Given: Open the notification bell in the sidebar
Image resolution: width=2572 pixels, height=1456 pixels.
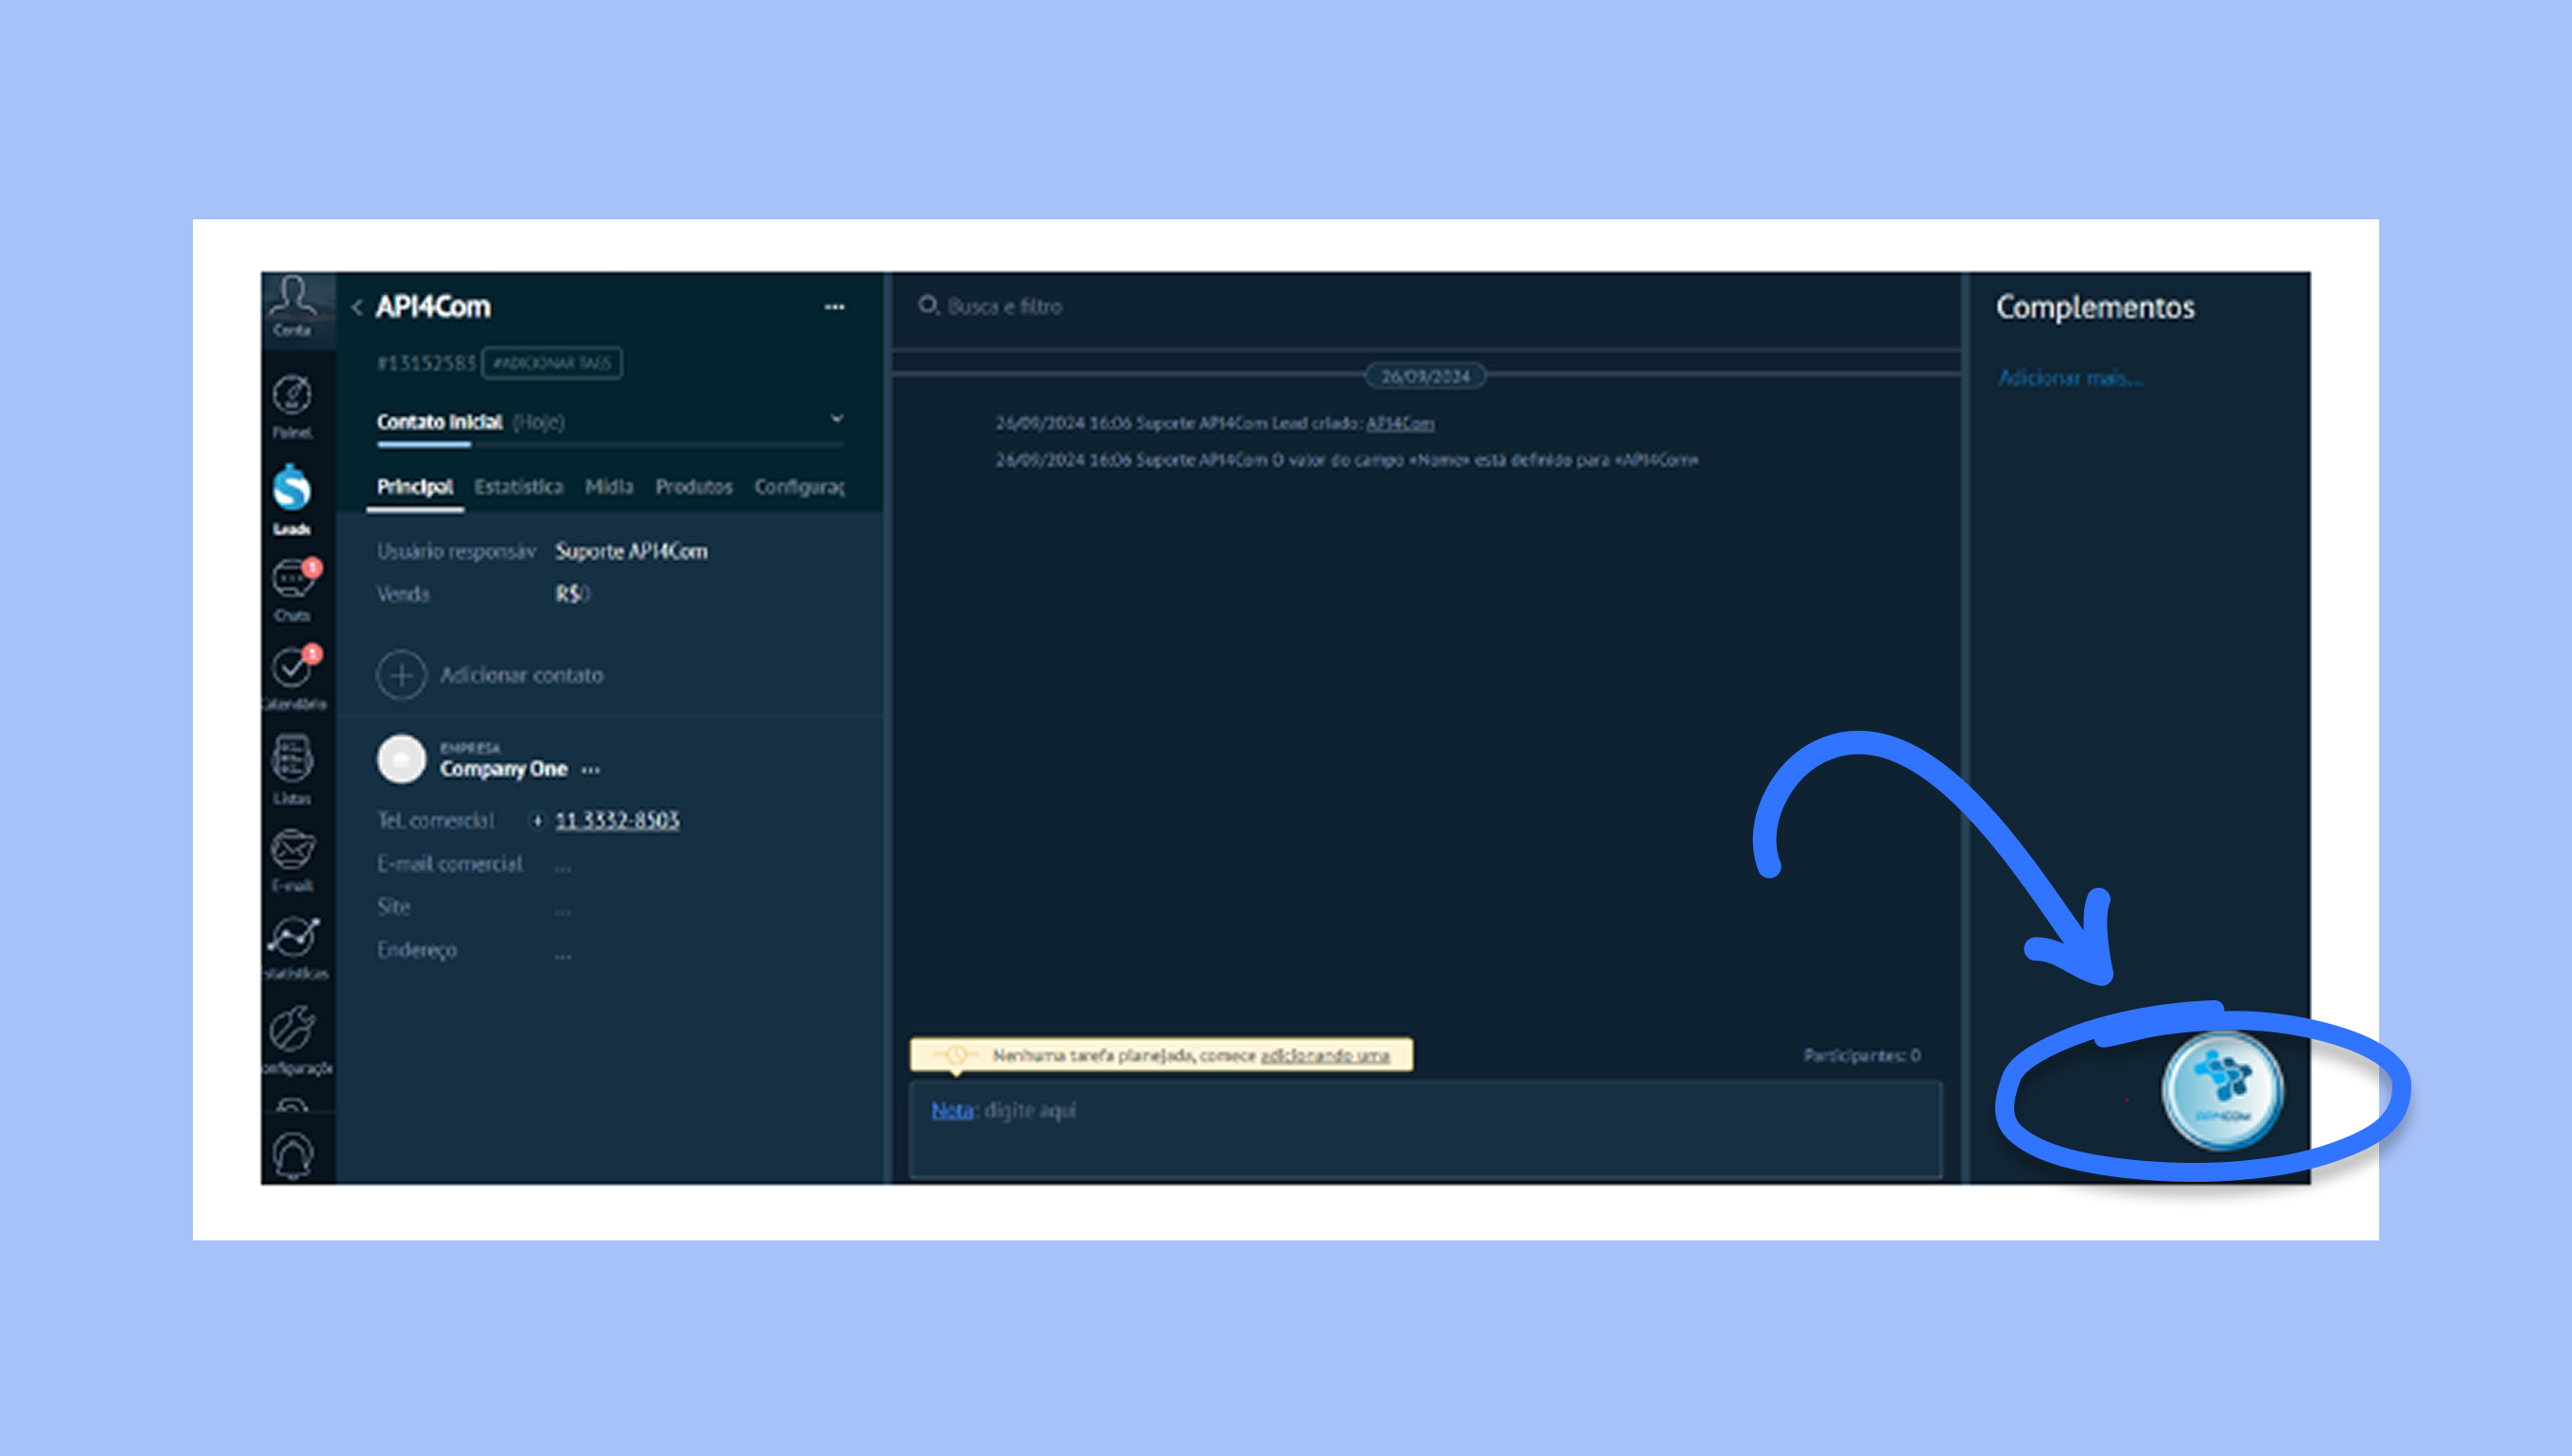Looking at the screenshot, I should click(292, 1155).
